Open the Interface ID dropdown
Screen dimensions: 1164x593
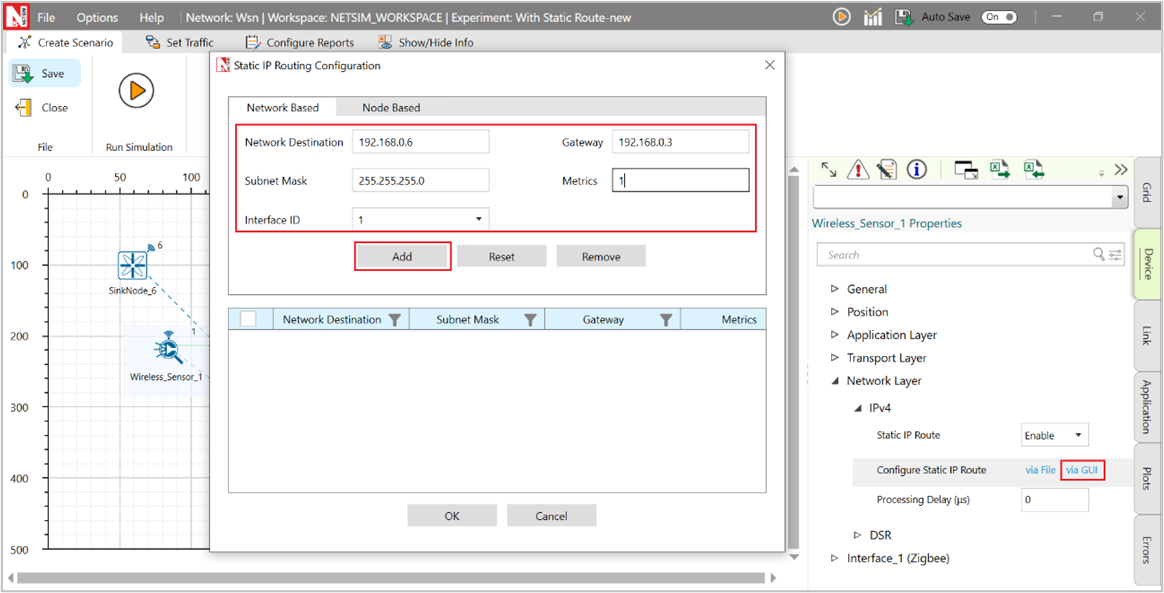tap(420, 219)
